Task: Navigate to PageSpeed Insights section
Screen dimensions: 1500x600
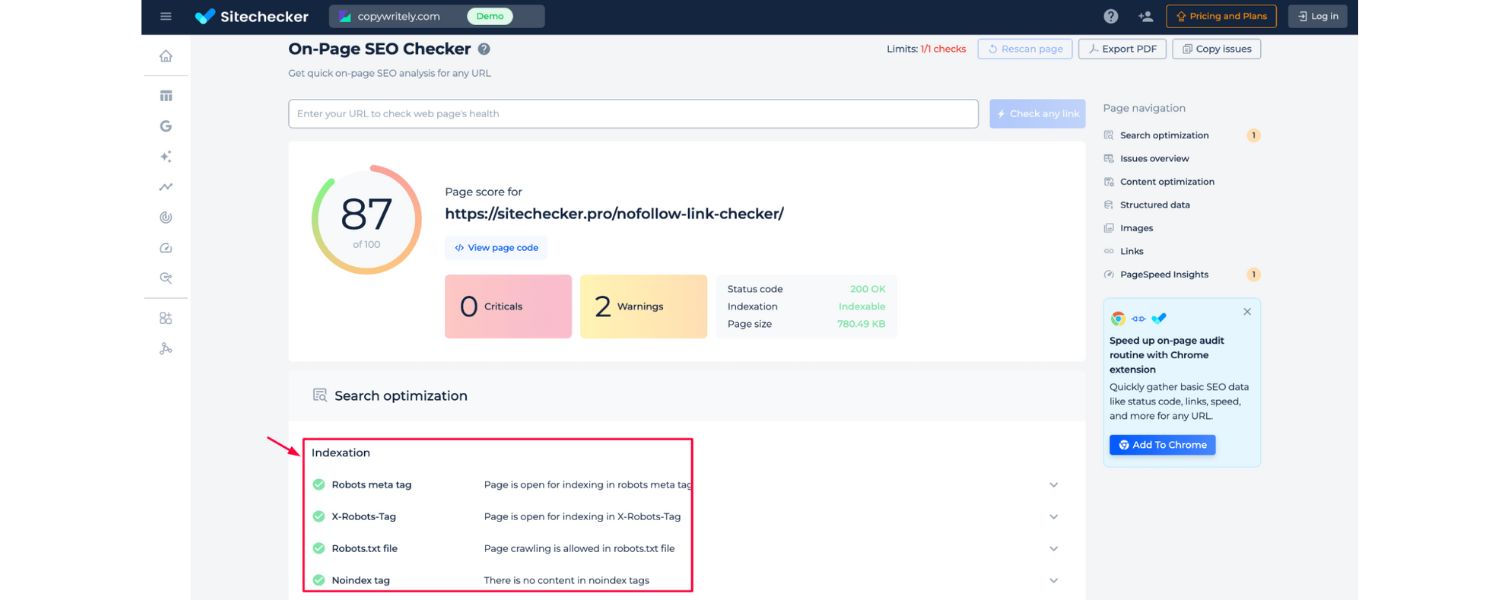Action: [1163, 274]
